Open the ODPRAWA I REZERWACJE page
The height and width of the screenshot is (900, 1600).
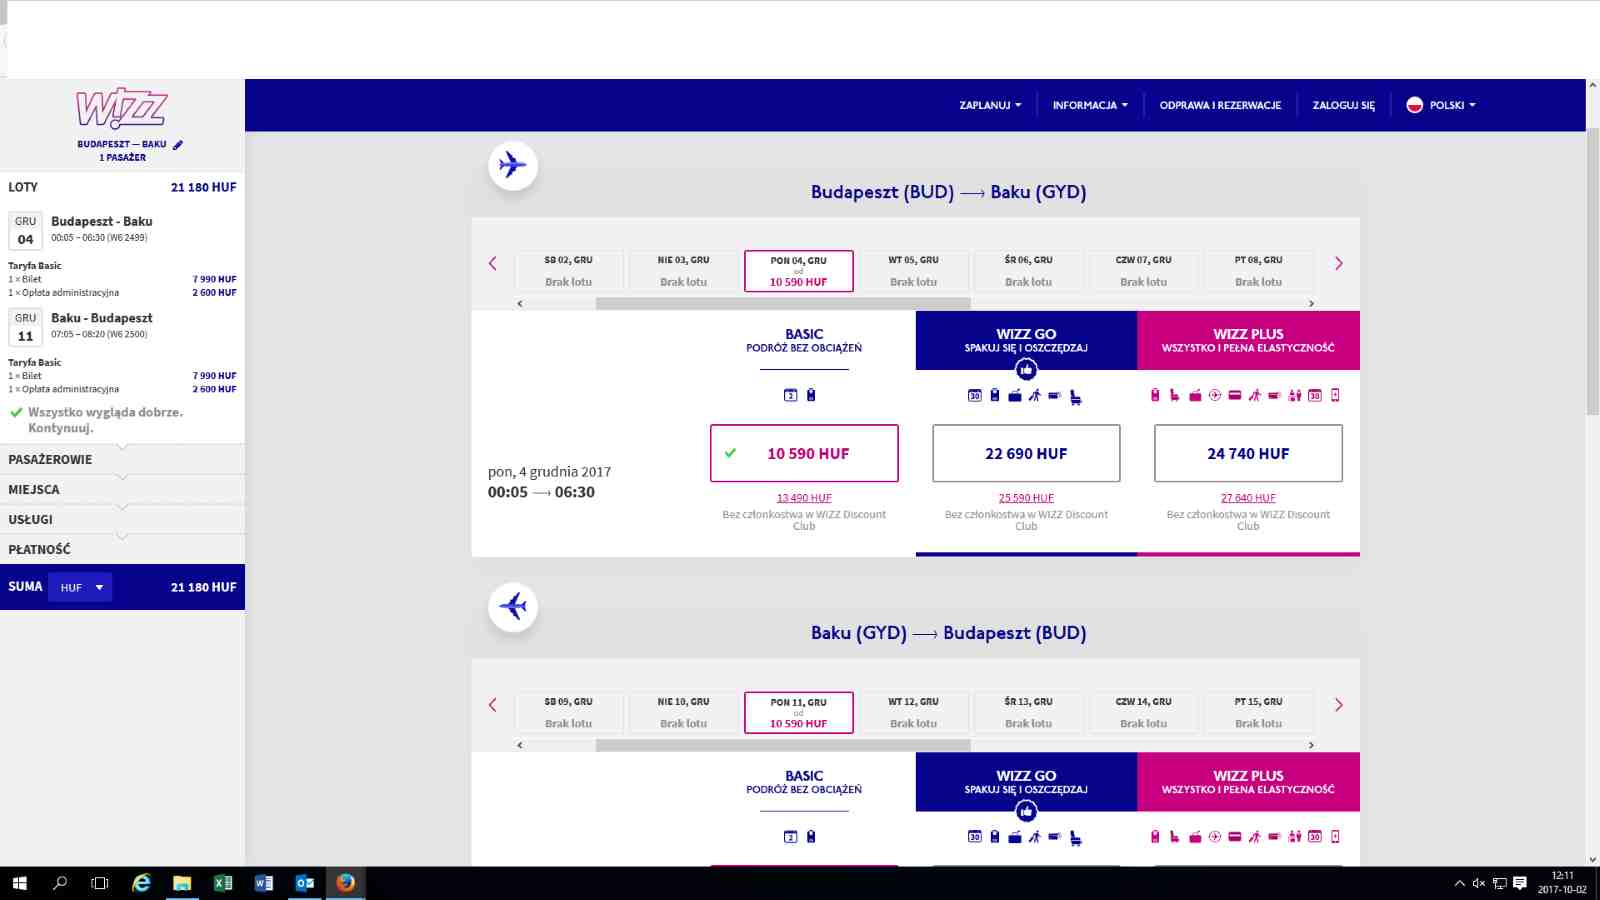[x=1220, y=105]
